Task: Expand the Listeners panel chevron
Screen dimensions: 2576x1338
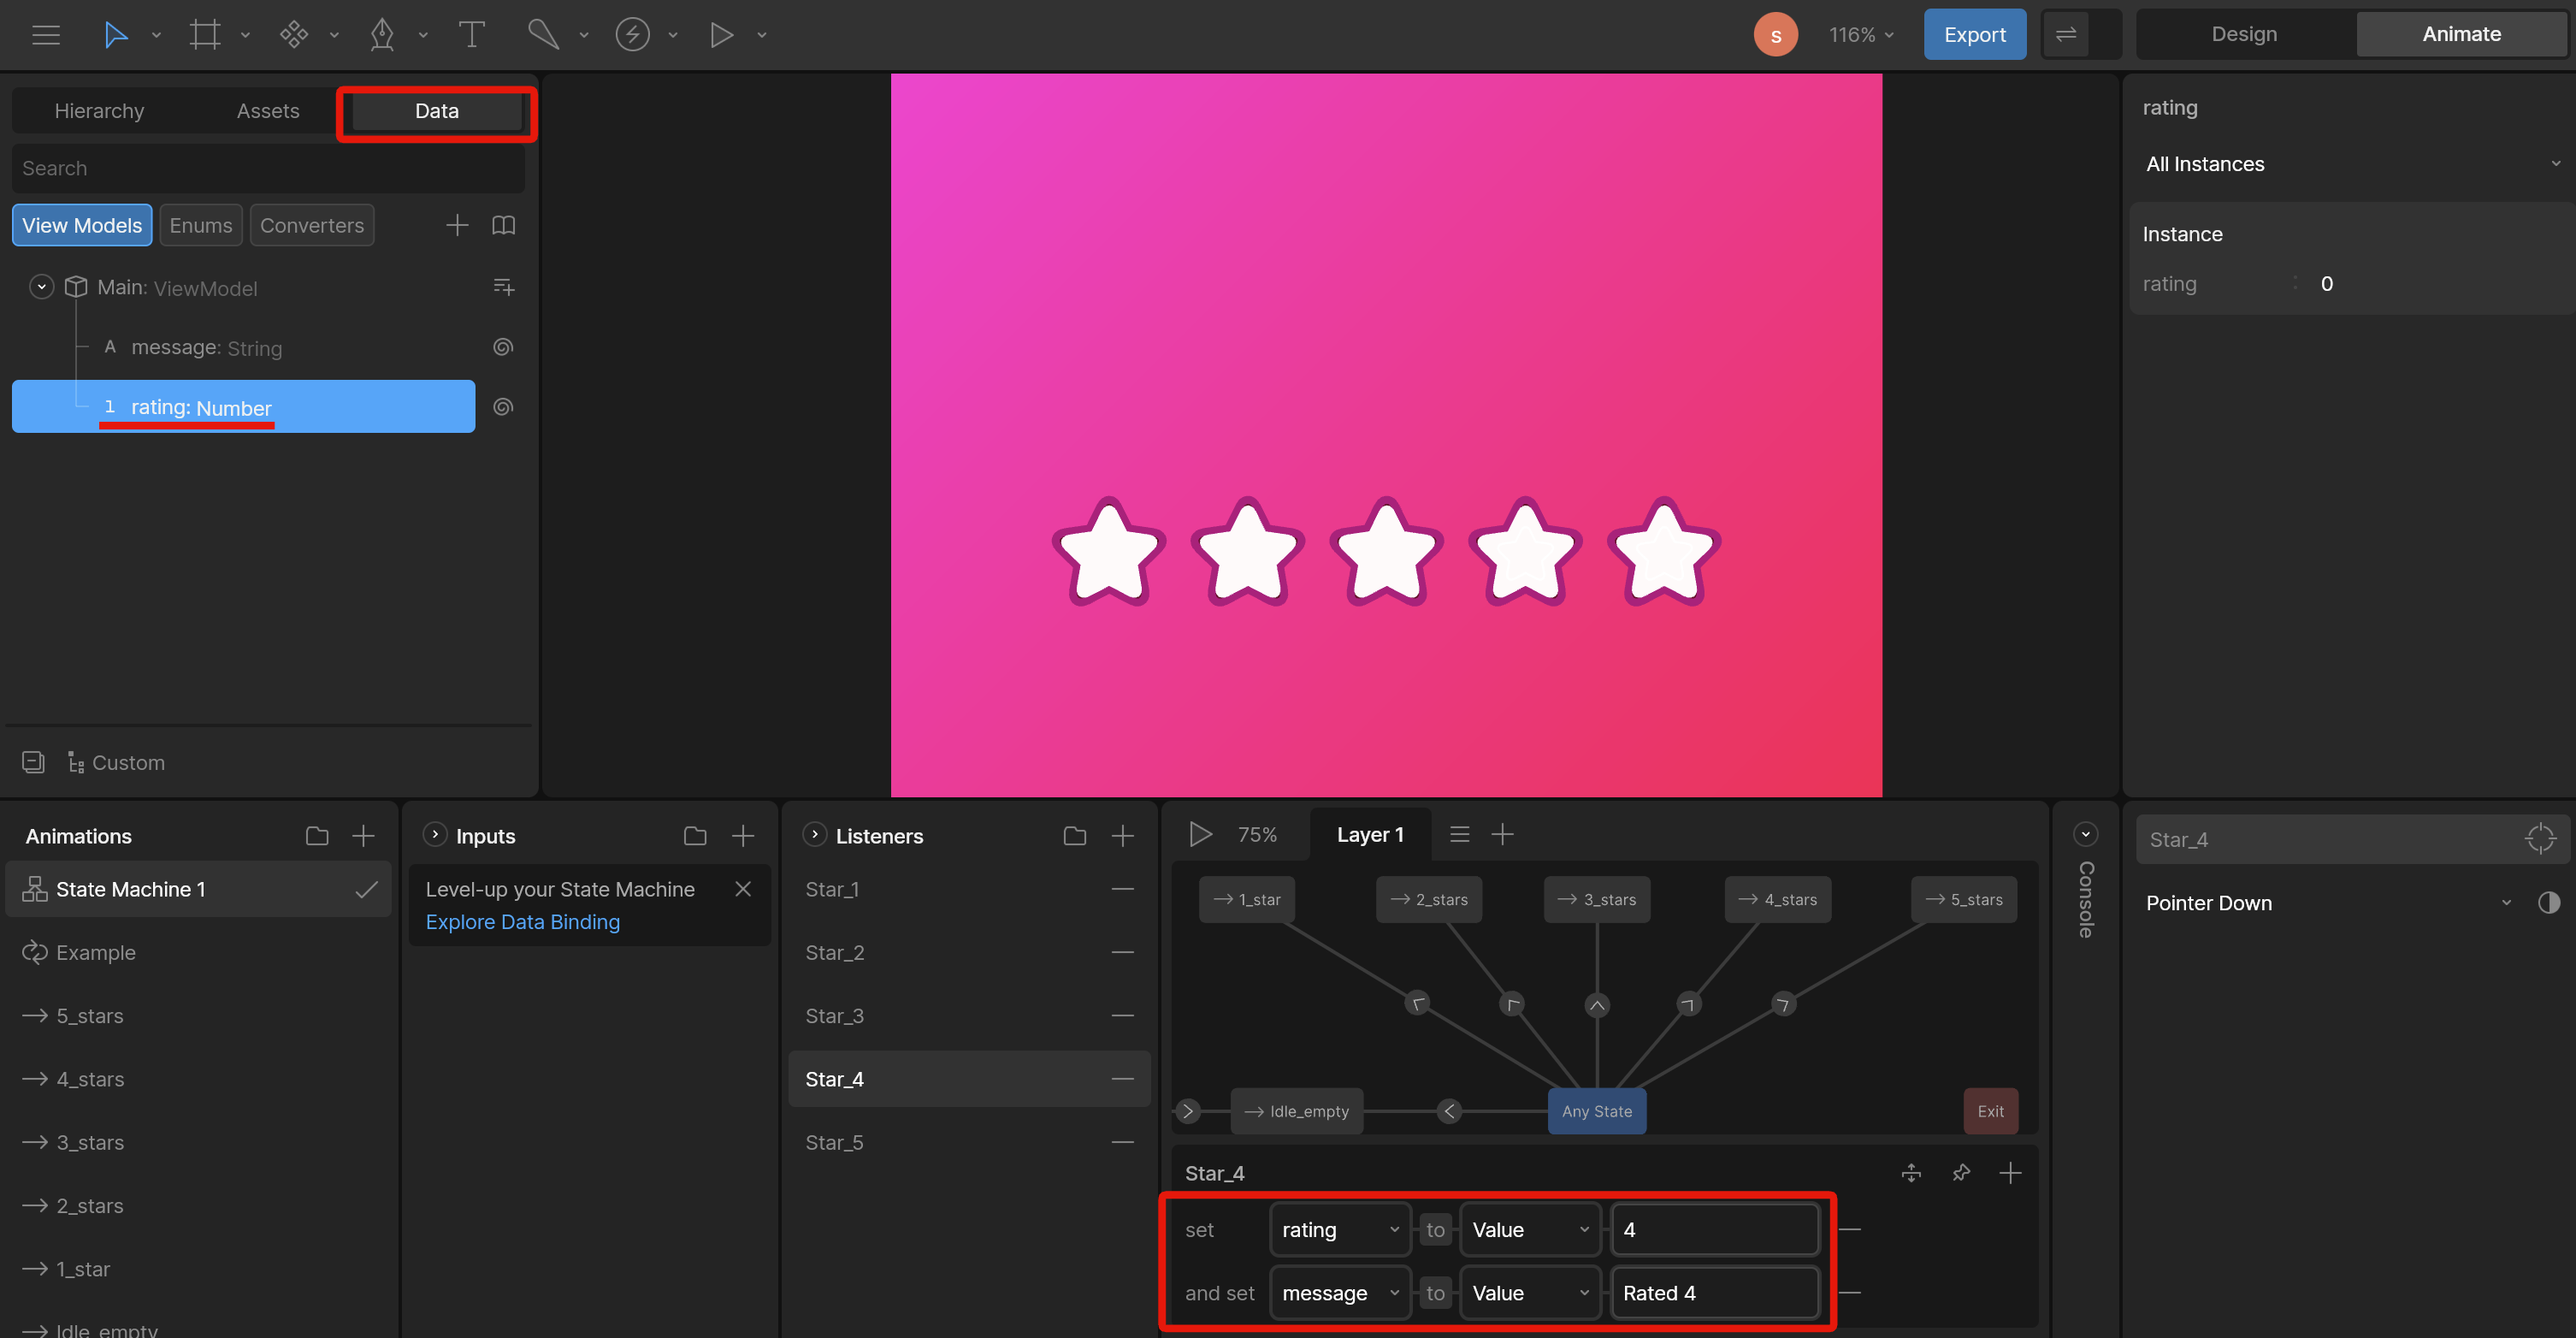Action: tap(815, 834)
